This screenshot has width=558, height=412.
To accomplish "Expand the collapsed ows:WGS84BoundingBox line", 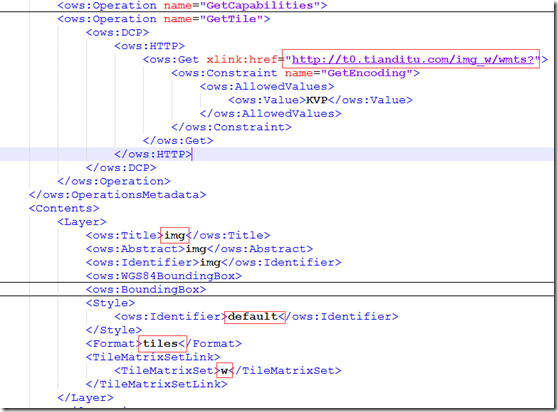I will [164, 276].
